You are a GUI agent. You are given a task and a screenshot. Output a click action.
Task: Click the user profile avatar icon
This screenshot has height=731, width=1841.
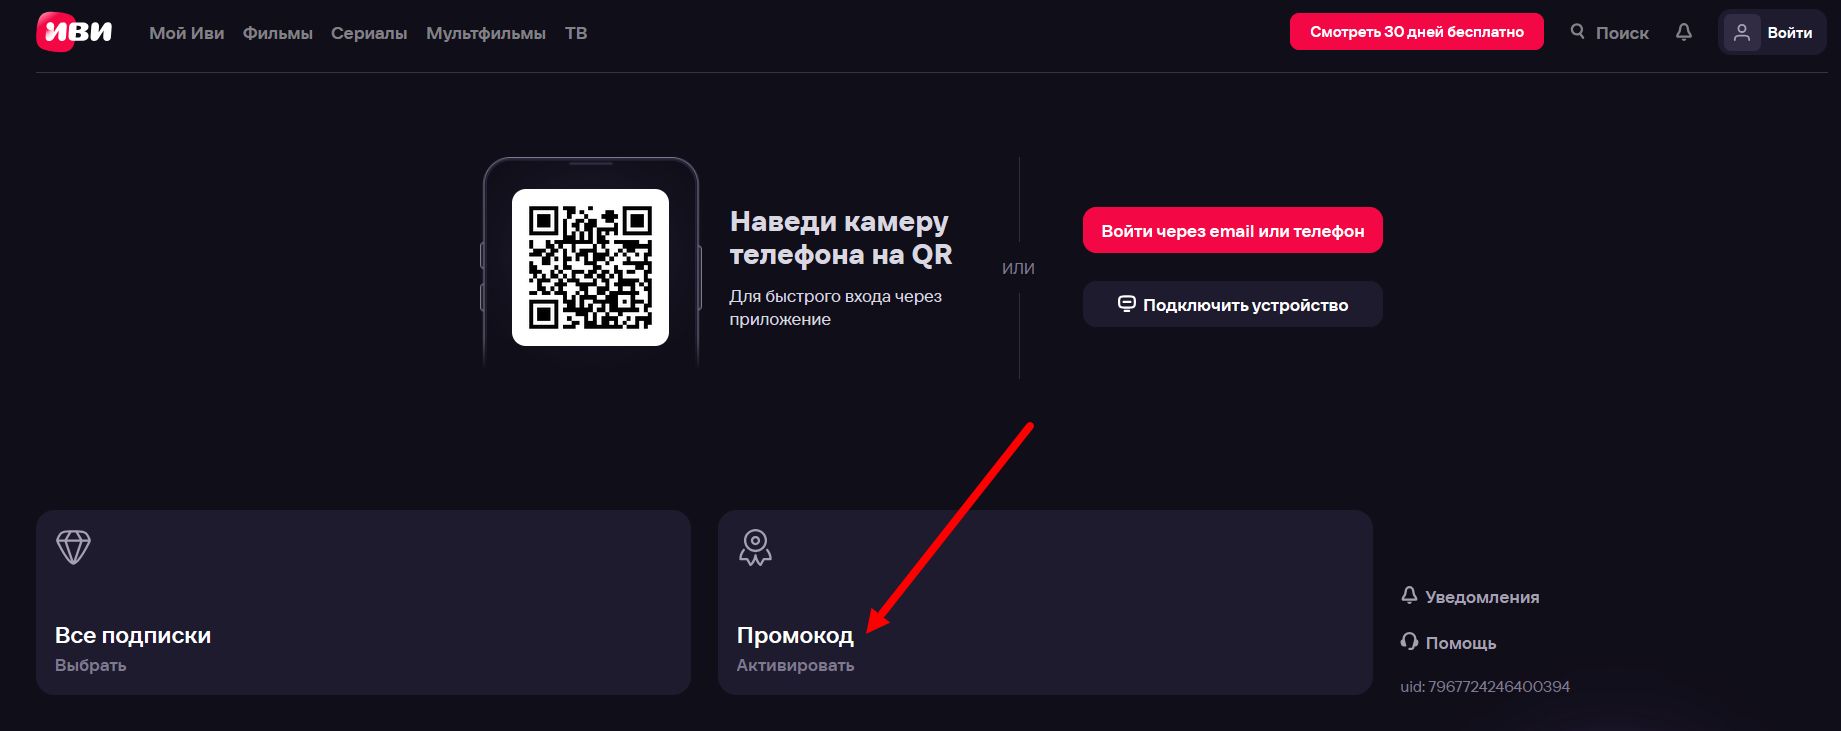(x=1742, y=33)
